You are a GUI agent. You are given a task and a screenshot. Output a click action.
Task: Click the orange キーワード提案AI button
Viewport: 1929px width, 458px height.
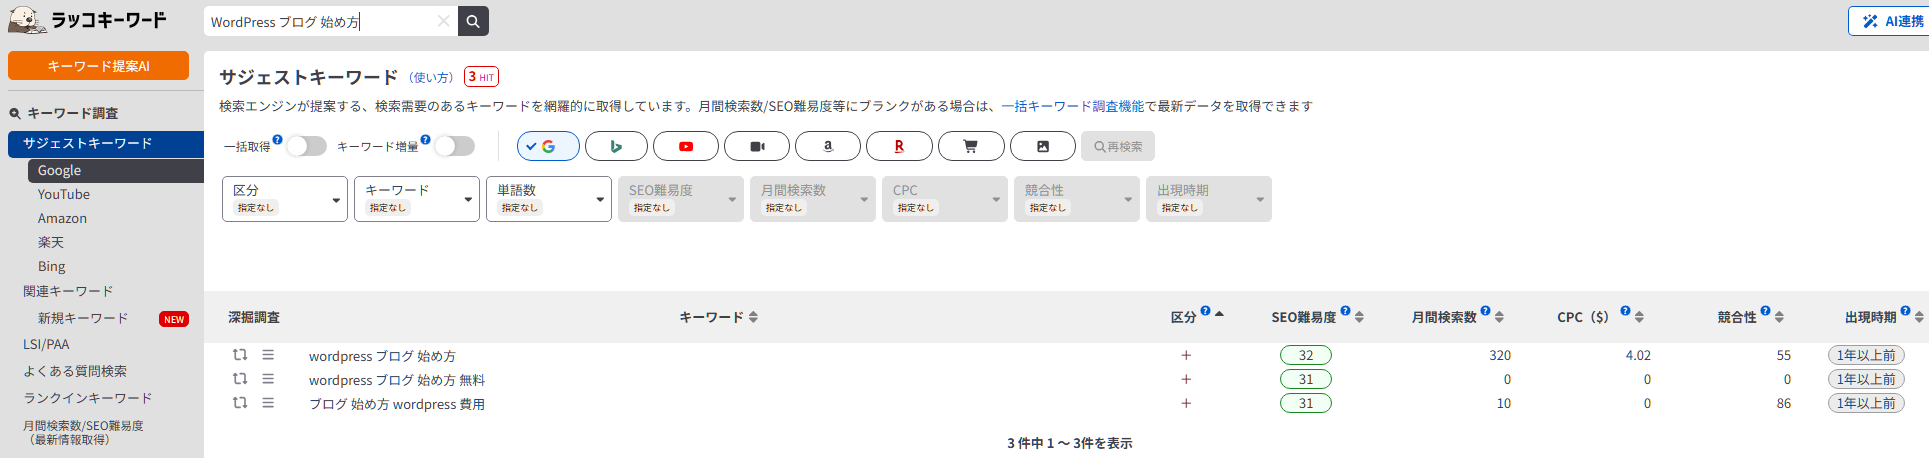(98, 66)
